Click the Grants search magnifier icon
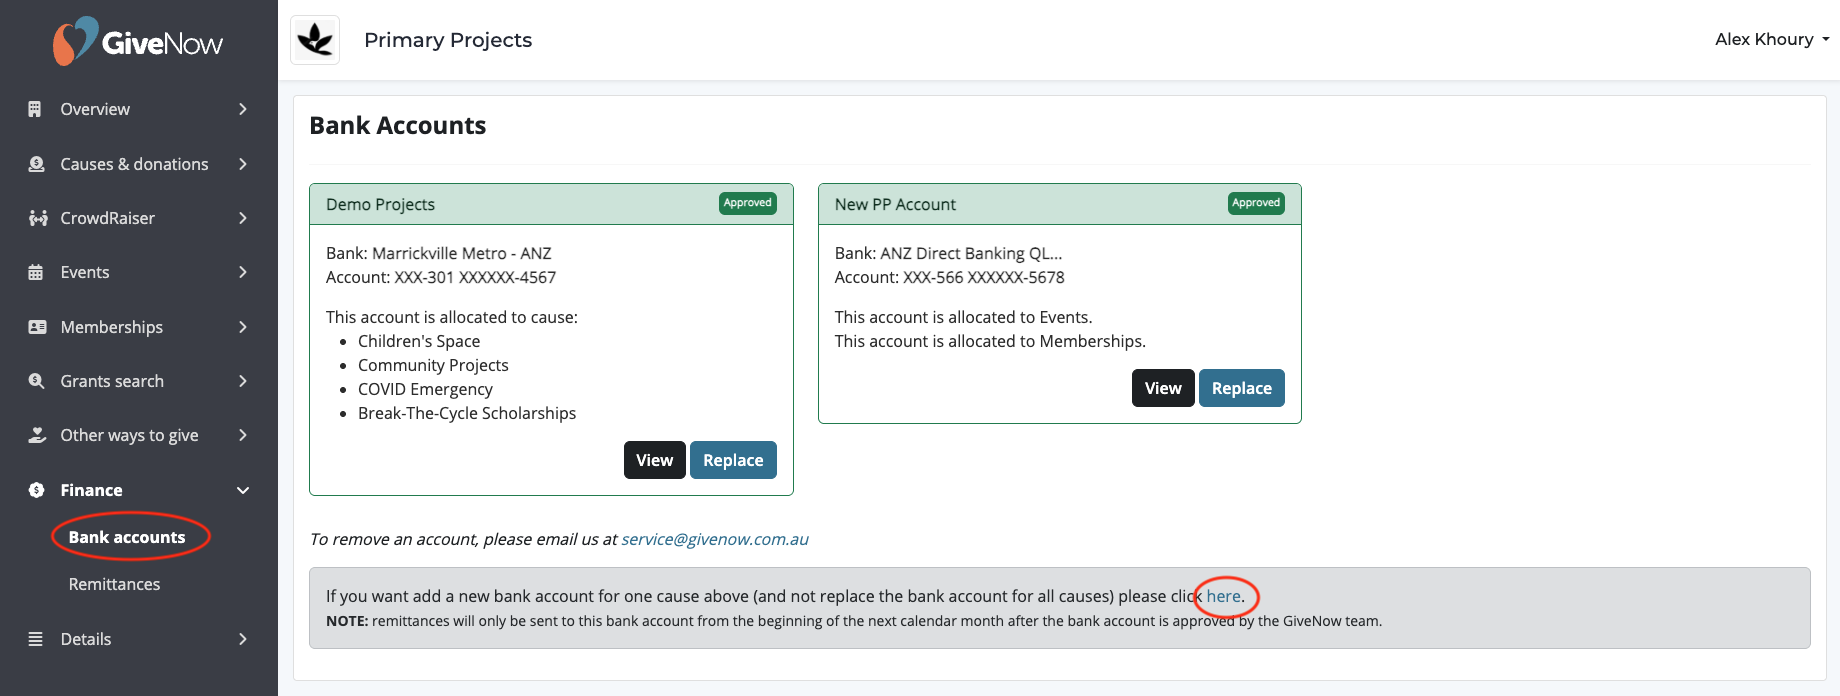 click(x=37, y=381)
